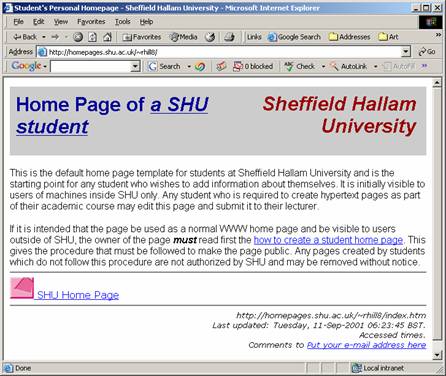Click the Windows flag throbber logo
446x376 pixels.
(430, 22)
